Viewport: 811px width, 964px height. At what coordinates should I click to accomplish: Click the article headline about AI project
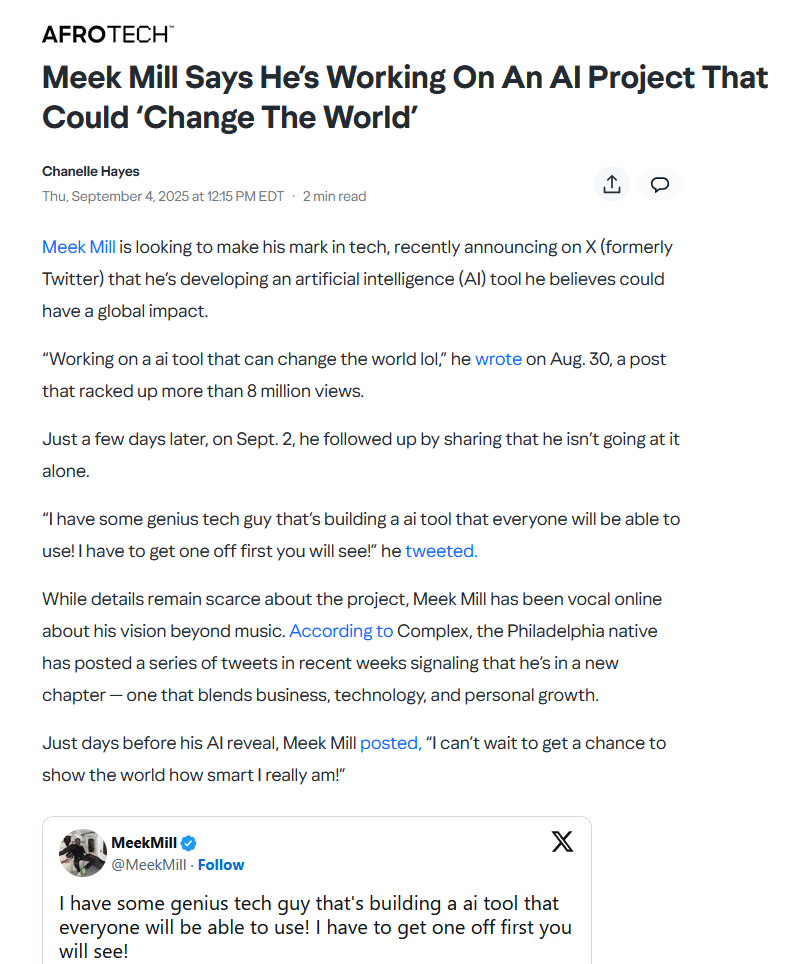405,97
